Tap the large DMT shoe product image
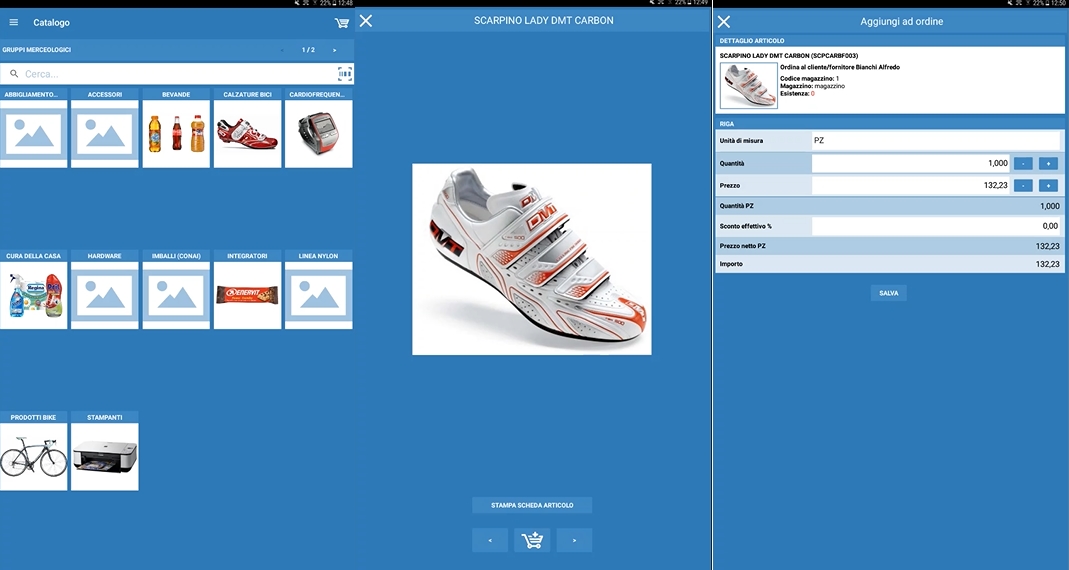1069x570 pixels. [x=532, y=259]
